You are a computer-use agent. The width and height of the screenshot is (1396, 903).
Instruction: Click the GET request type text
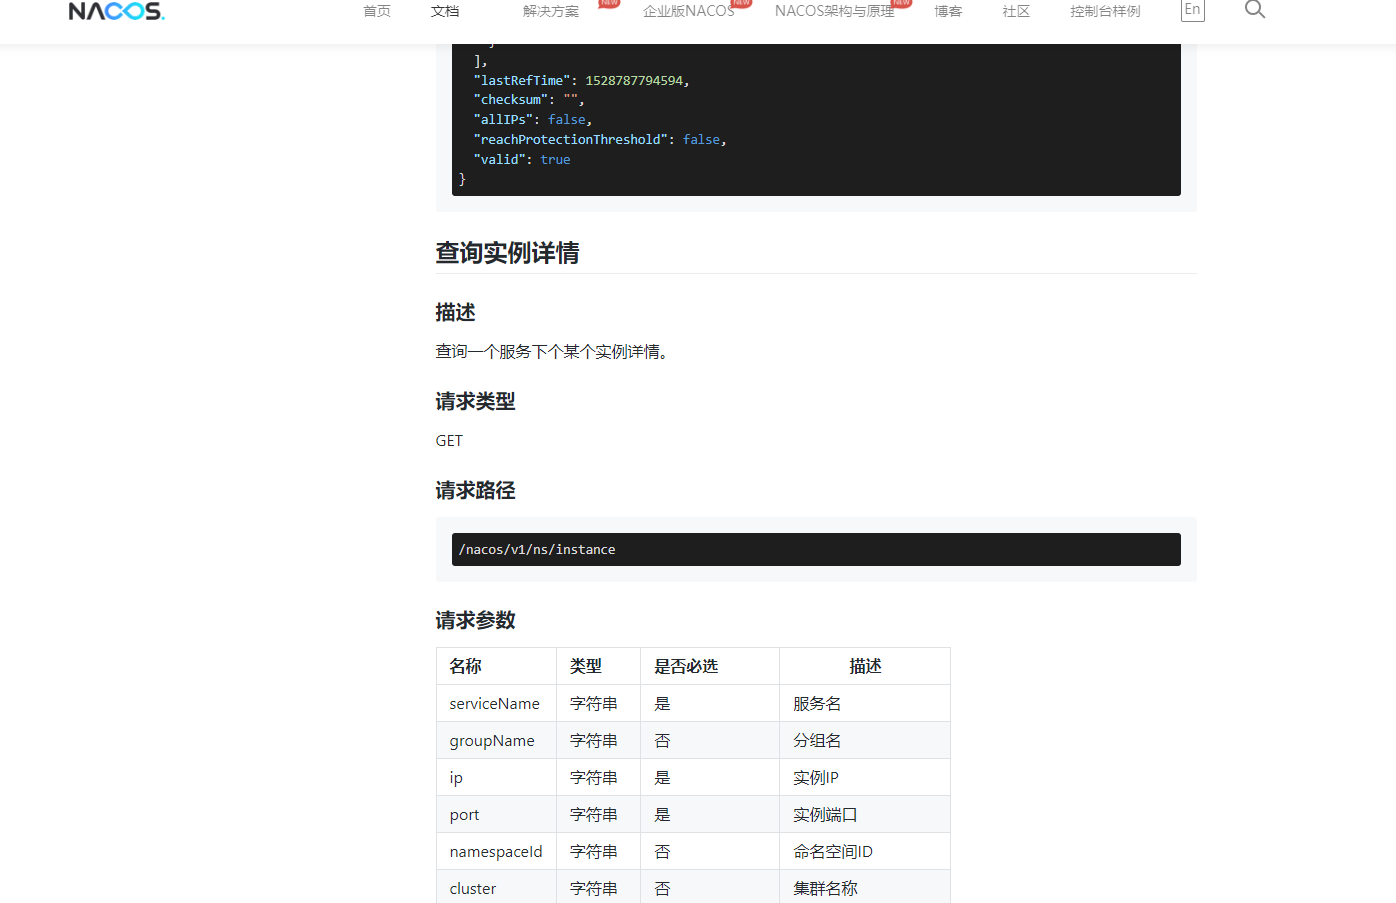point(449,441)
